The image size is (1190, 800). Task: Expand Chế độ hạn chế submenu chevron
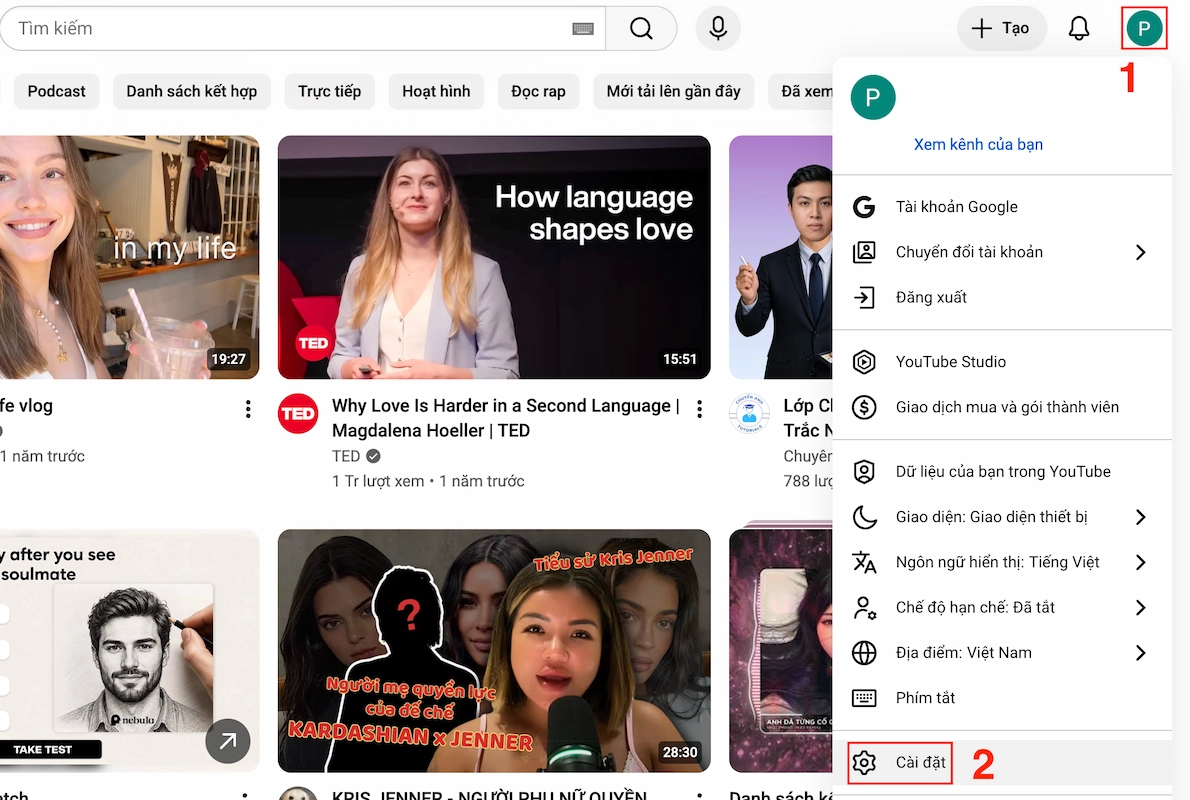click(1141, 608)
